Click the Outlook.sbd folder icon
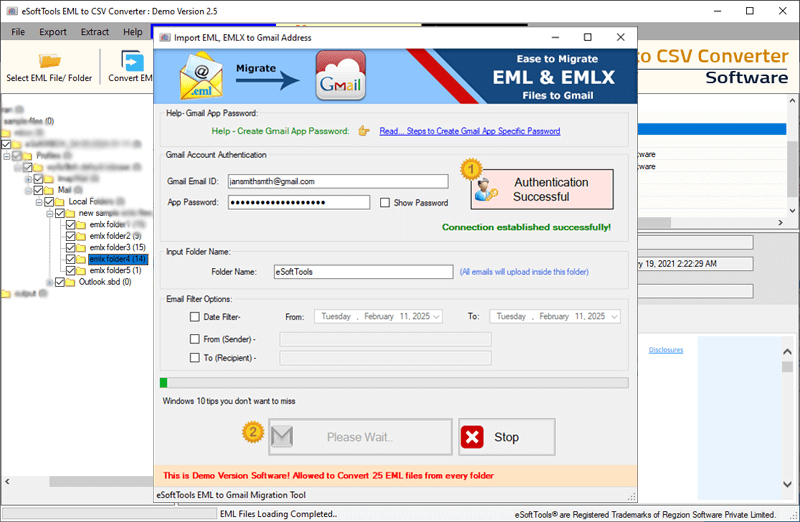This screenshot has height=522, width=800. coord(70,282)
